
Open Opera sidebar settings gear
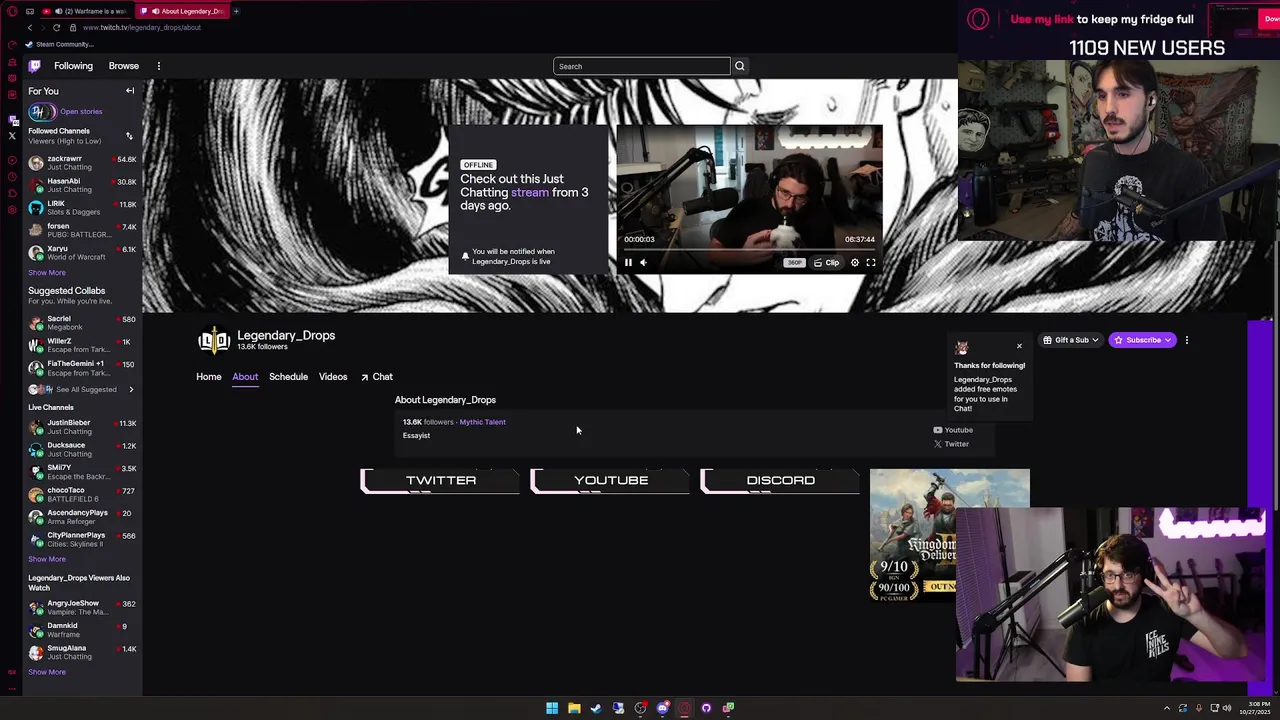12,209
